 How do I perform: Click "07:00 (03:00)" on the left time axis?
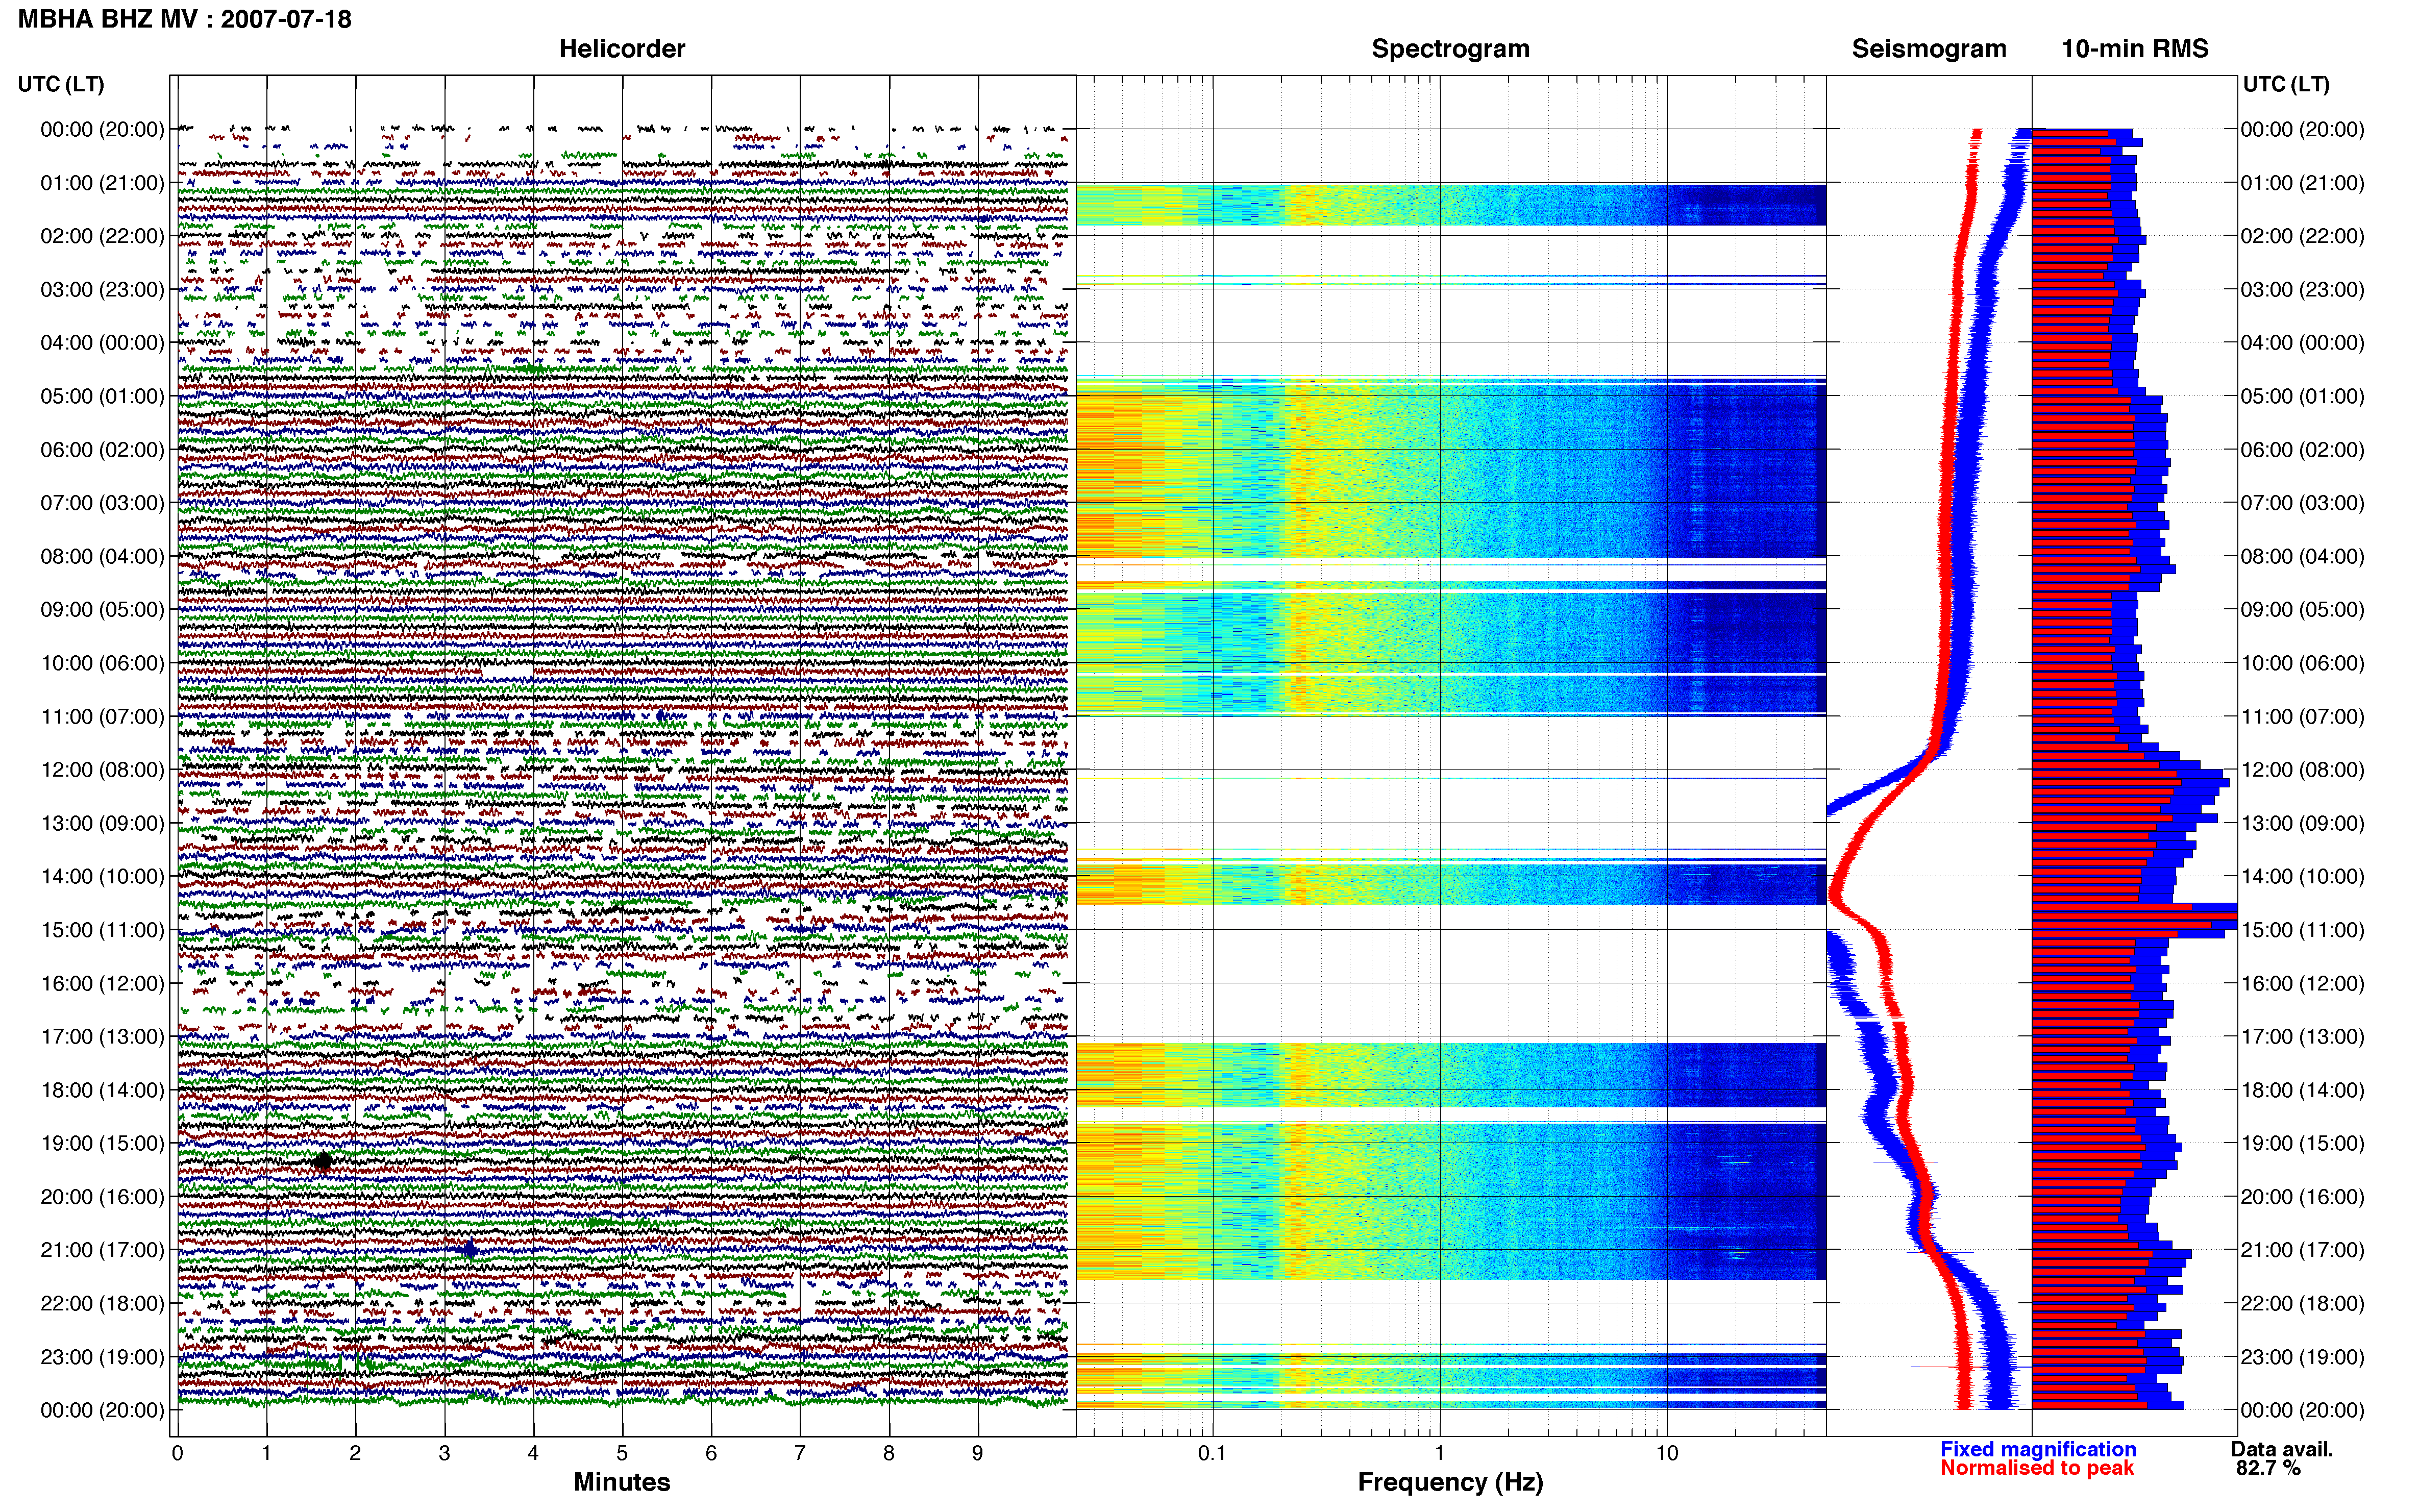102,503
